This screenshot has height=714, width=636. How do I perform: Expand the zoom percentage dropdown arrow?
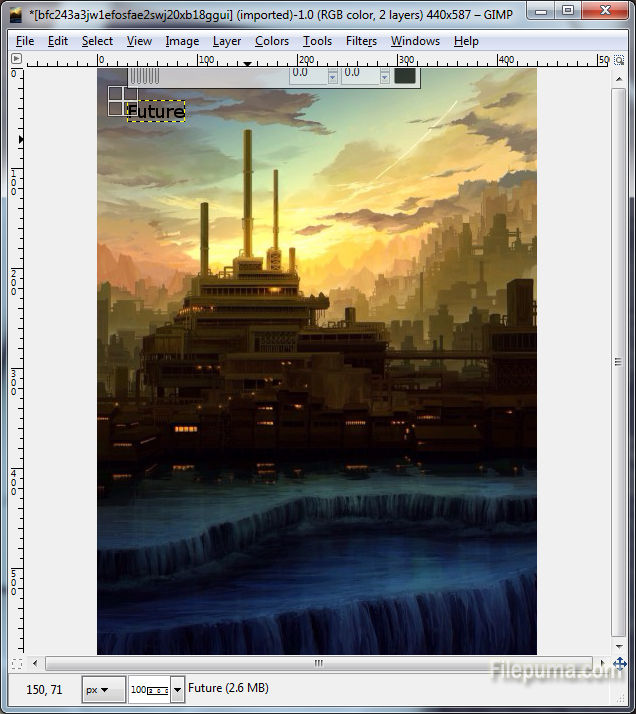(x=178, y=689)
